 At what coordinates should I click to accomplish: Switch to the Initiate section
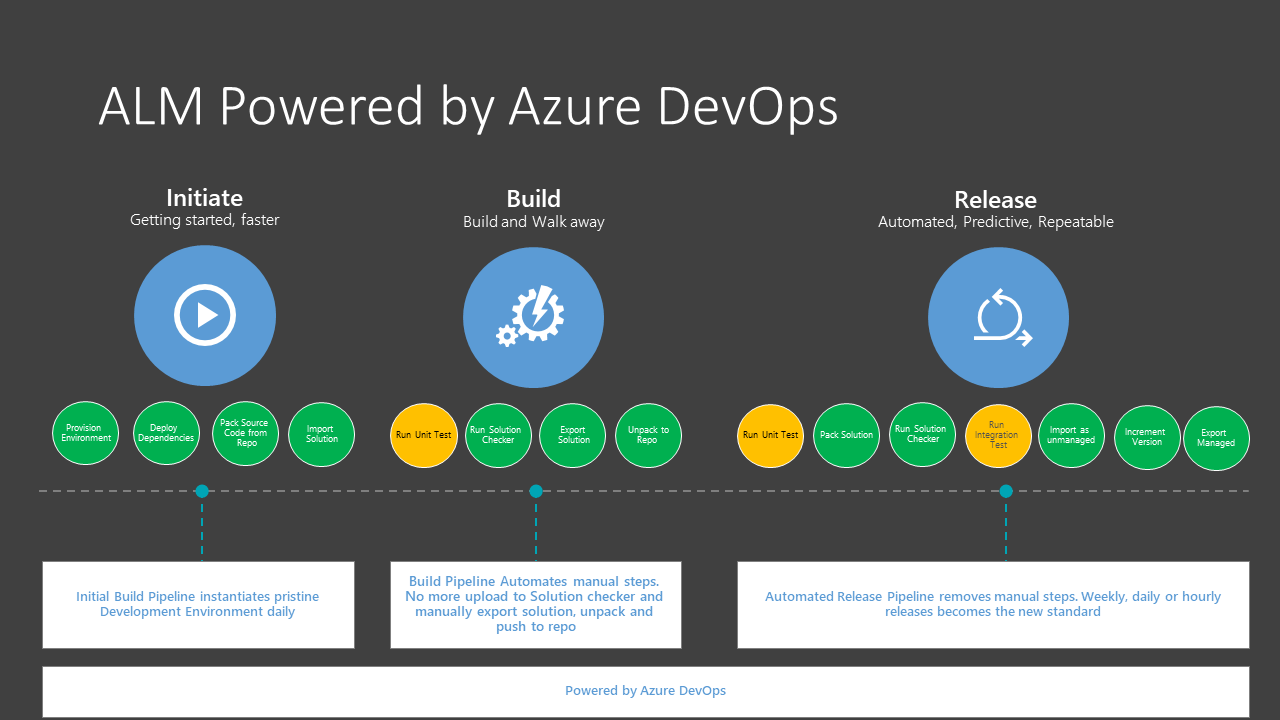tap(205, 198)
